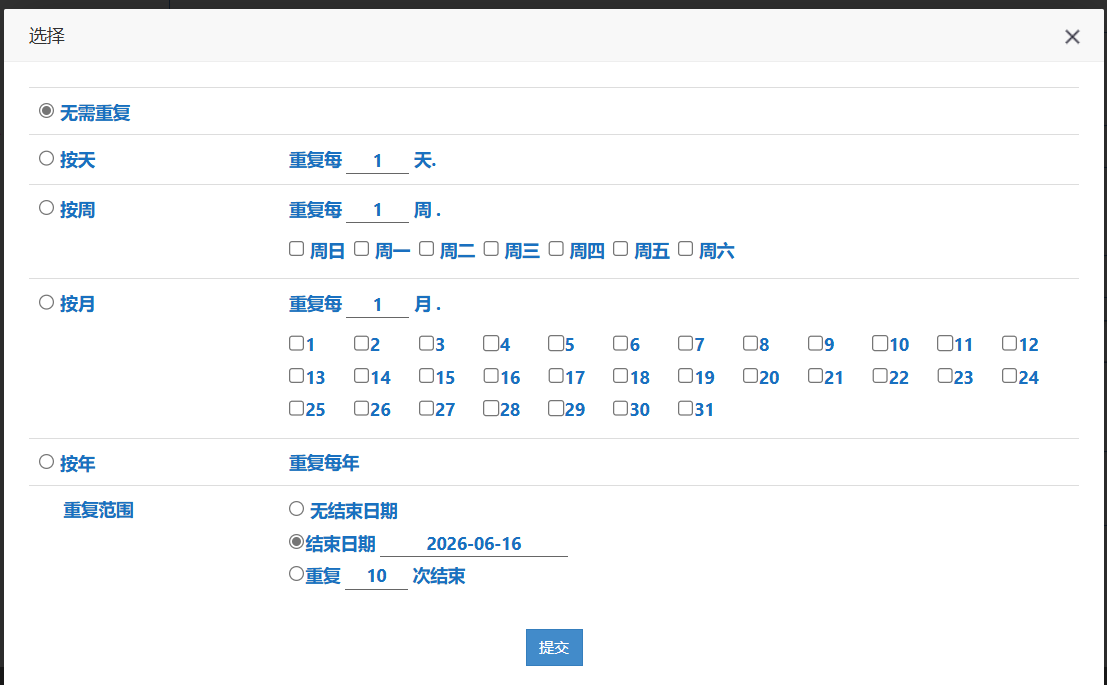Select day 26 checkbox
The width and height of the screenshot is (1107, 685).
361,408
